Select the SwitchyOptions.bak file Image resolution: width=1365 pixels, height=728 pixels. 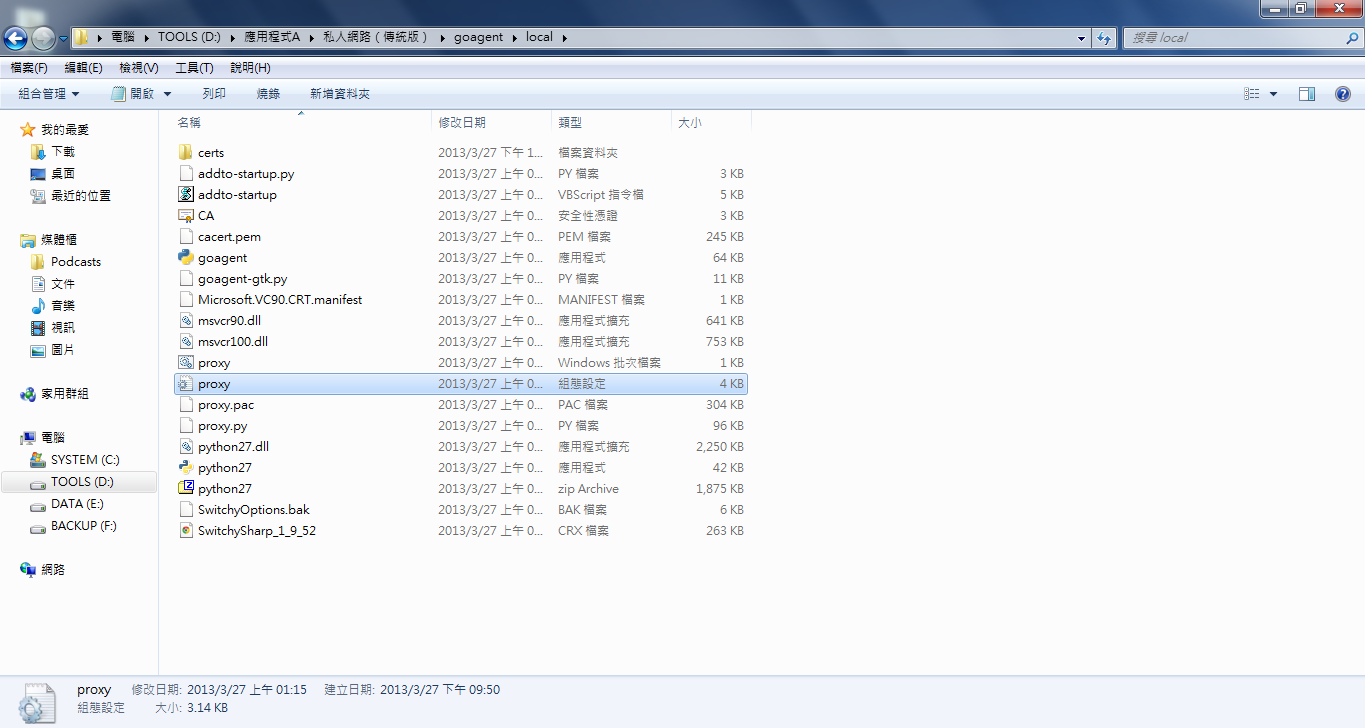460,510
